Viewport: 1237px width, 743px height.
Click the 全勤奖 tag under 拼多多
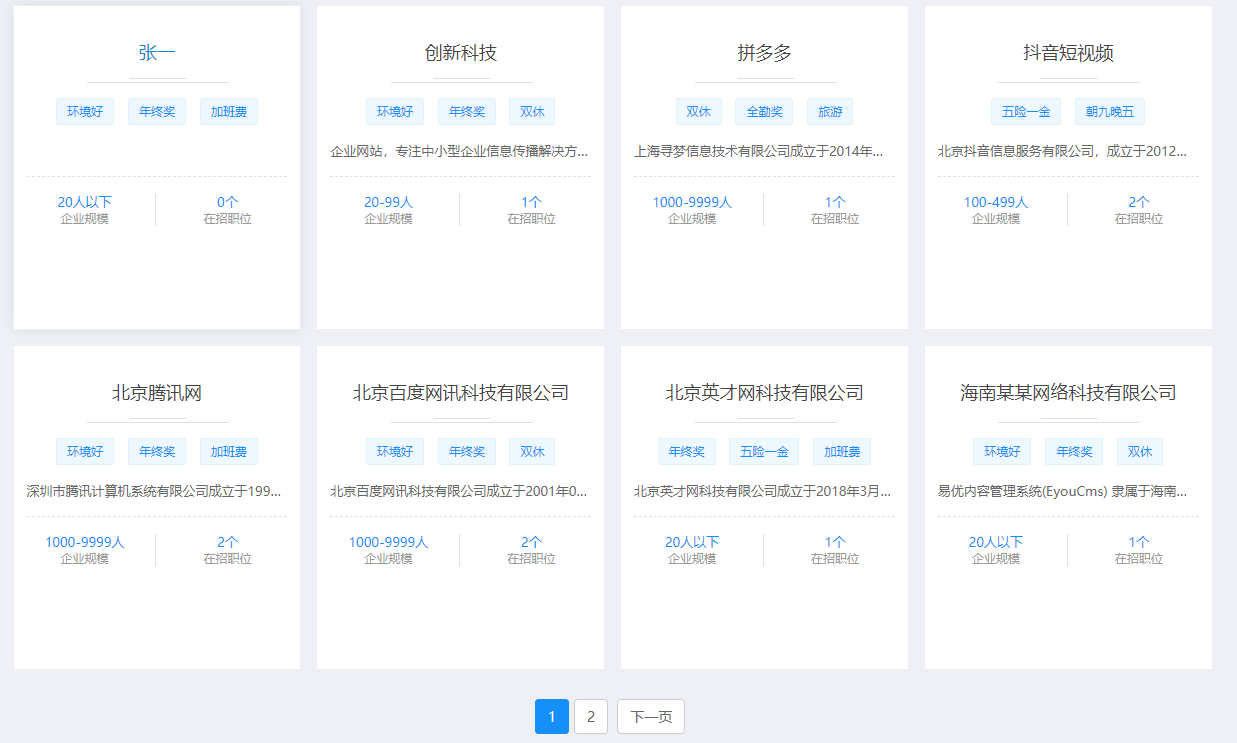pos(764,112)
